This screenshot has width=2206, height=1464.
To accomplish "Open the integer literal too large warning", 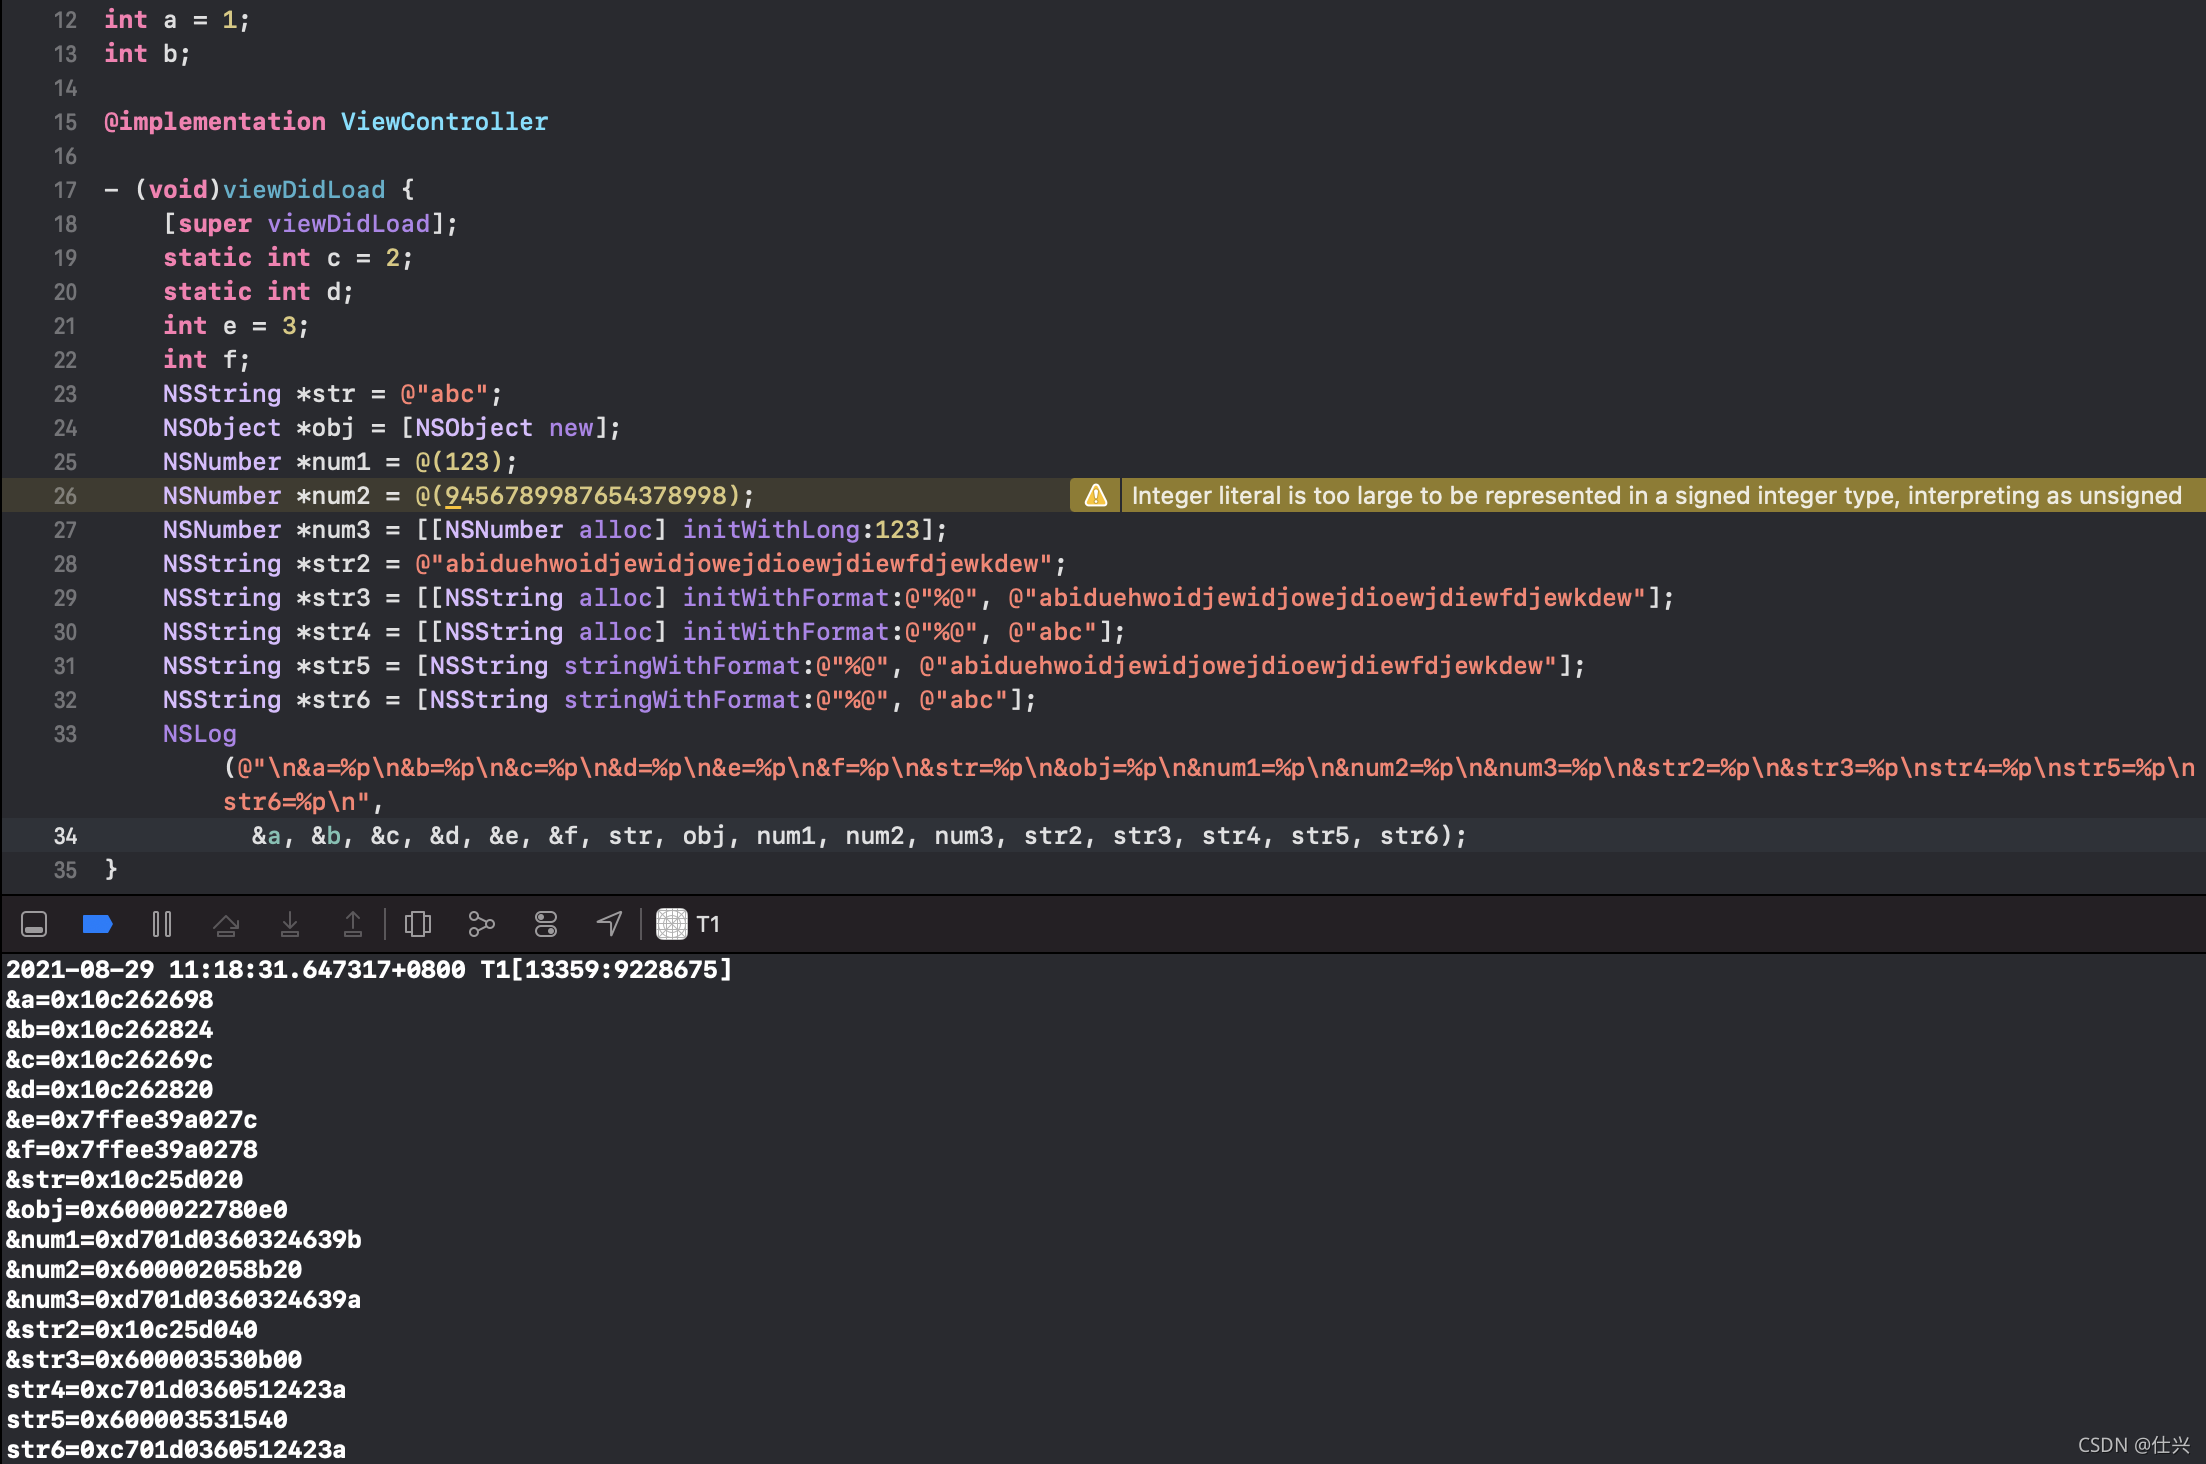I will click(x=1655, y=496).
